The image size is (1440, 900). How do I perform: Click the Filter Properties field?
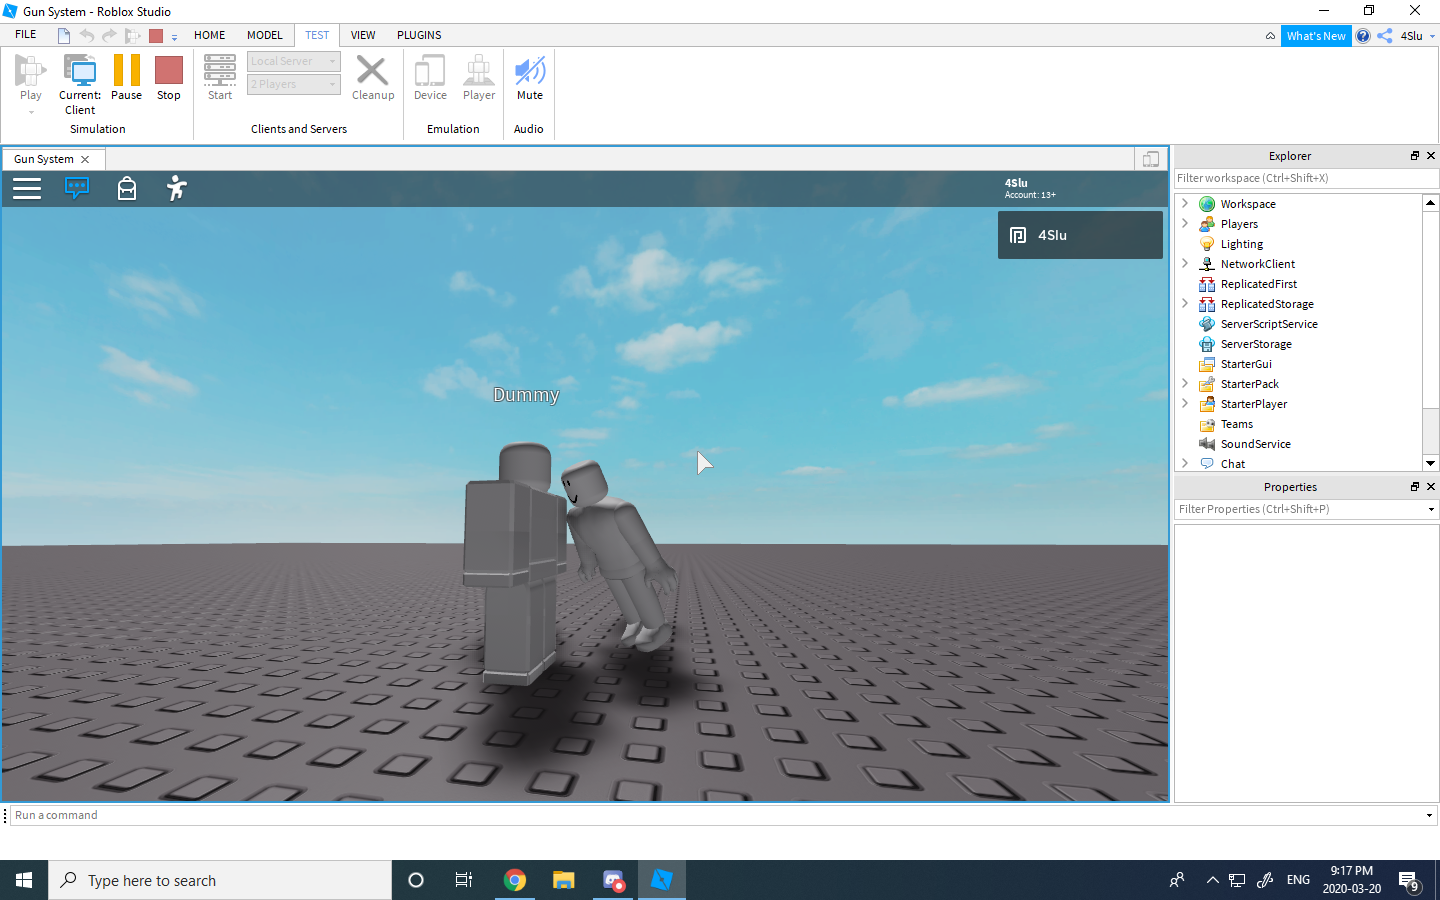point(1306,509)
